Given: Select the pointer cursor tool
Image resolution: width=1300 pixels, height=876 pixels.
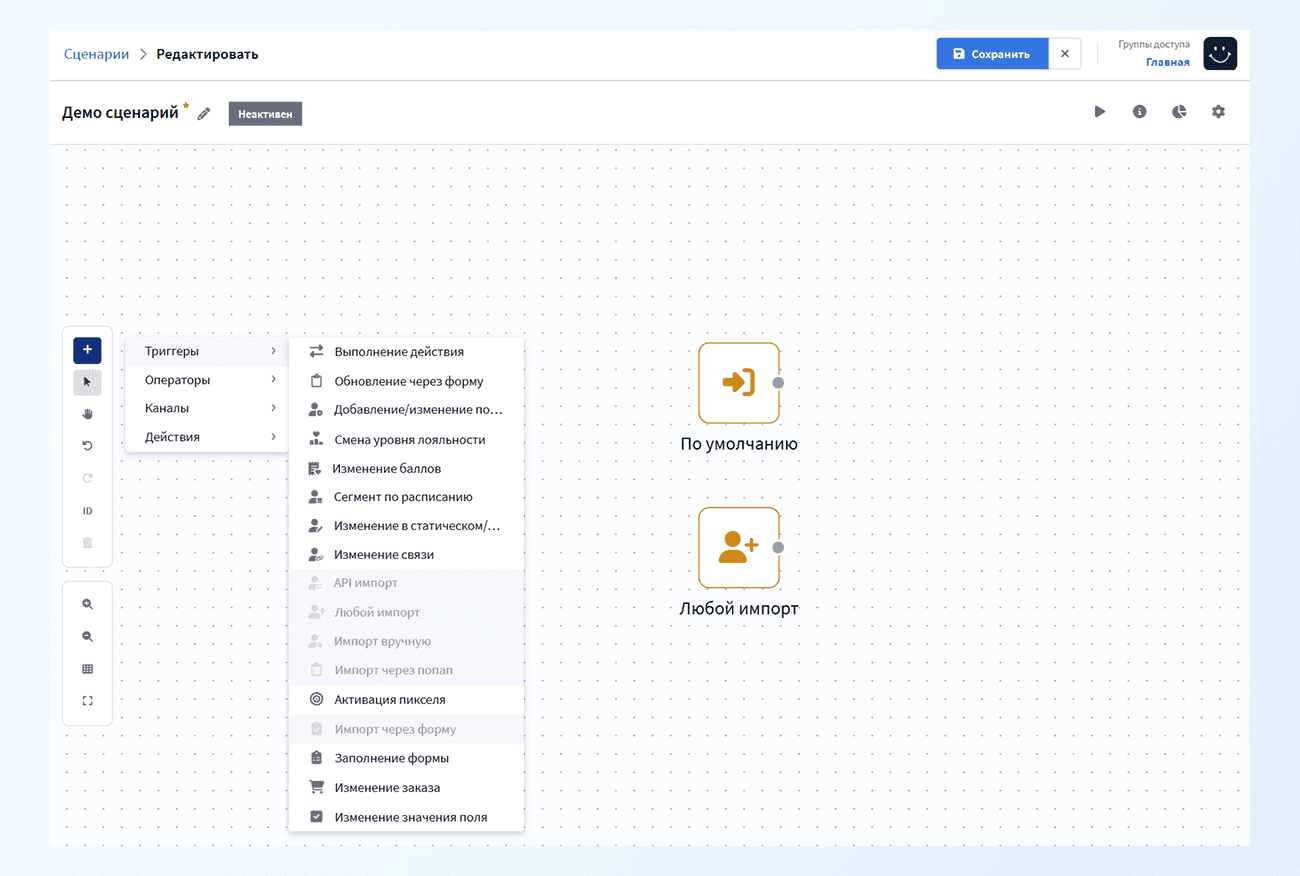Looking at the screenshot, I should [x=87, y=382].
